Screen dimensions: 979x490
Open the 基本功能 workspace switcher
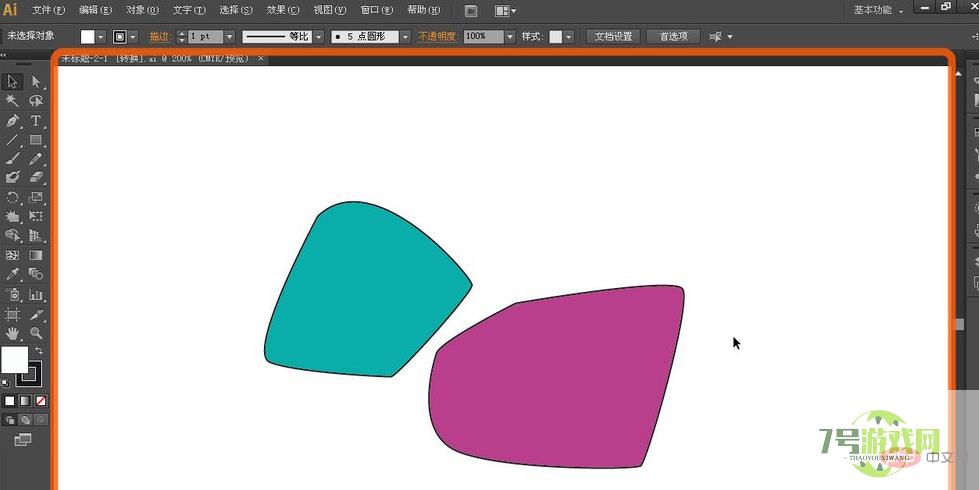(x=879, y=10)
